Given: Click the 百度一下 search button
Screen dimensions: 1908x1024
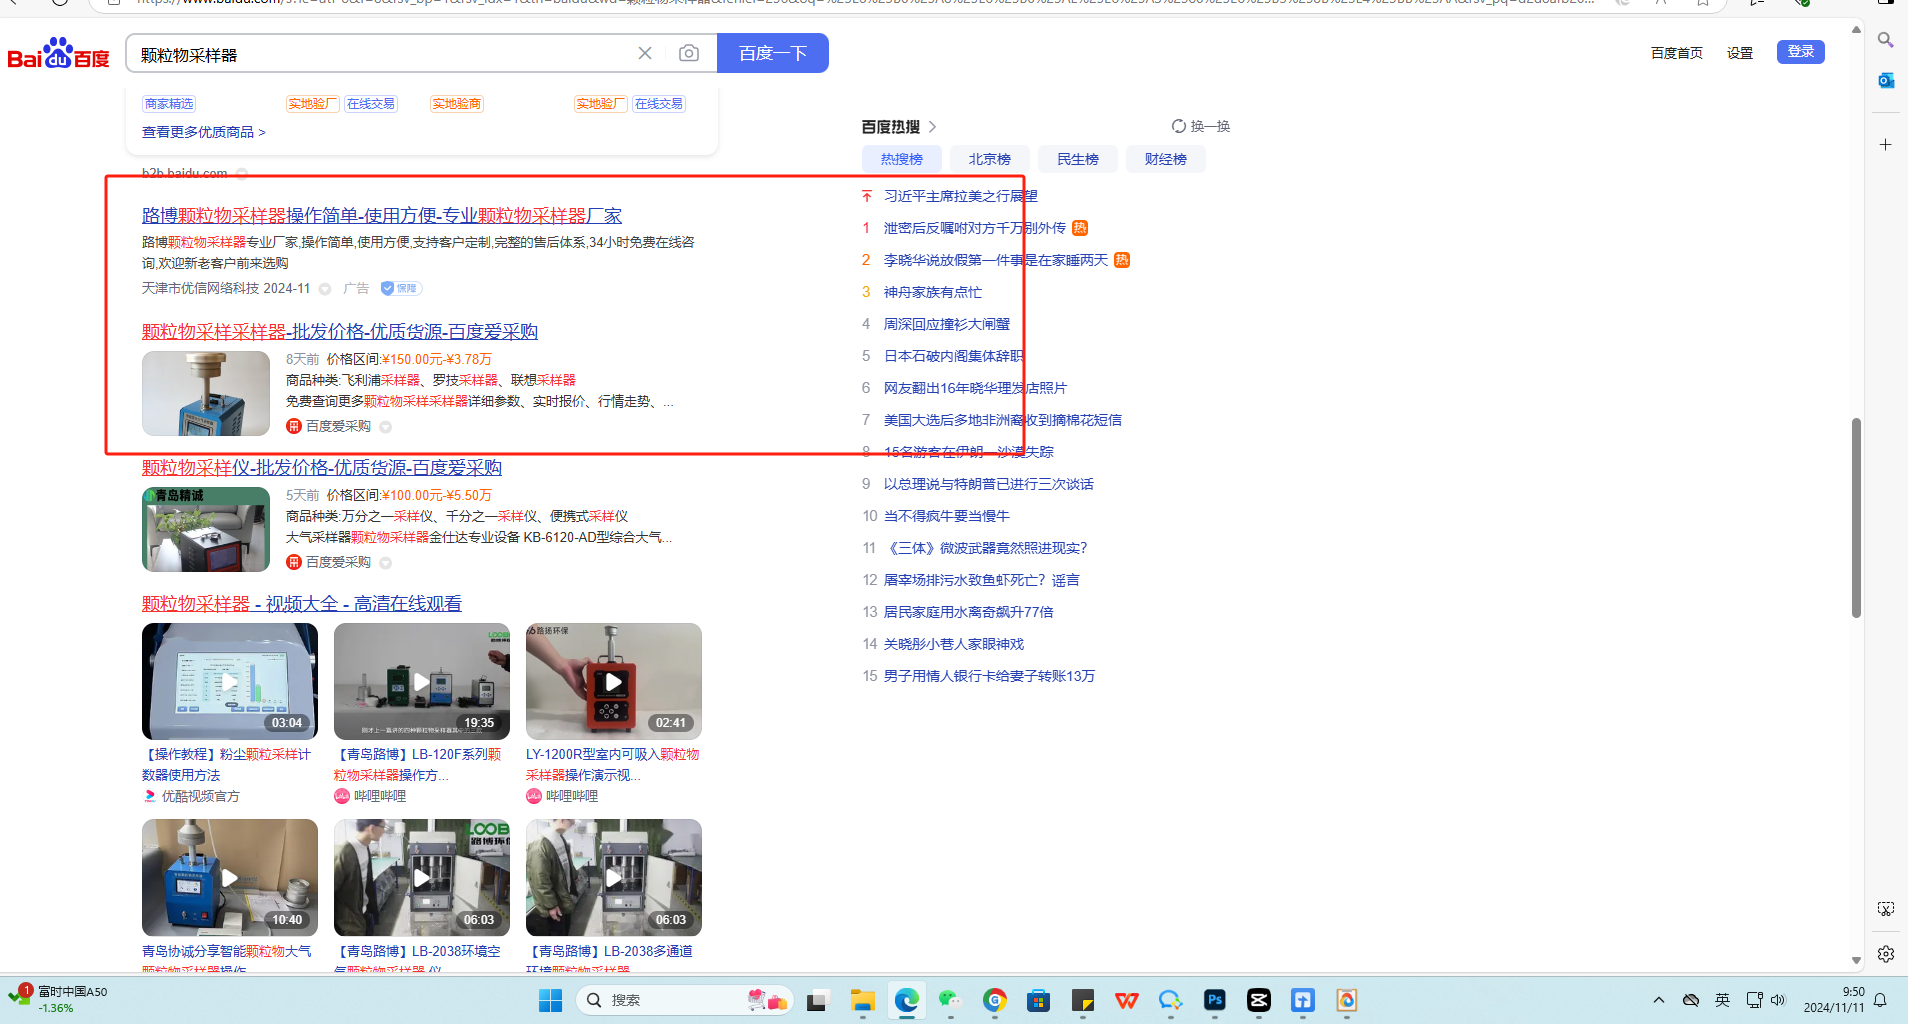Looking at the screenshot, I should pos(773,53).
